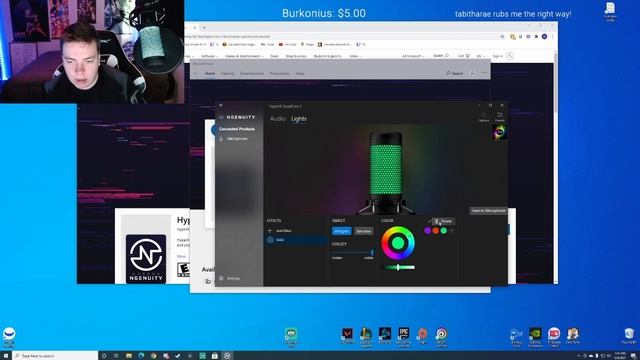The height and width of the screenshot is (360, 640).
Task: Click the Add Effect plus button
Action: coord(270,231)
